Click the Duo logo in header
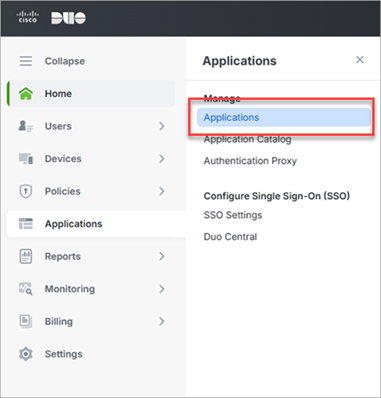The height and width of the screenshot is (398, 381). click(68, 18)
